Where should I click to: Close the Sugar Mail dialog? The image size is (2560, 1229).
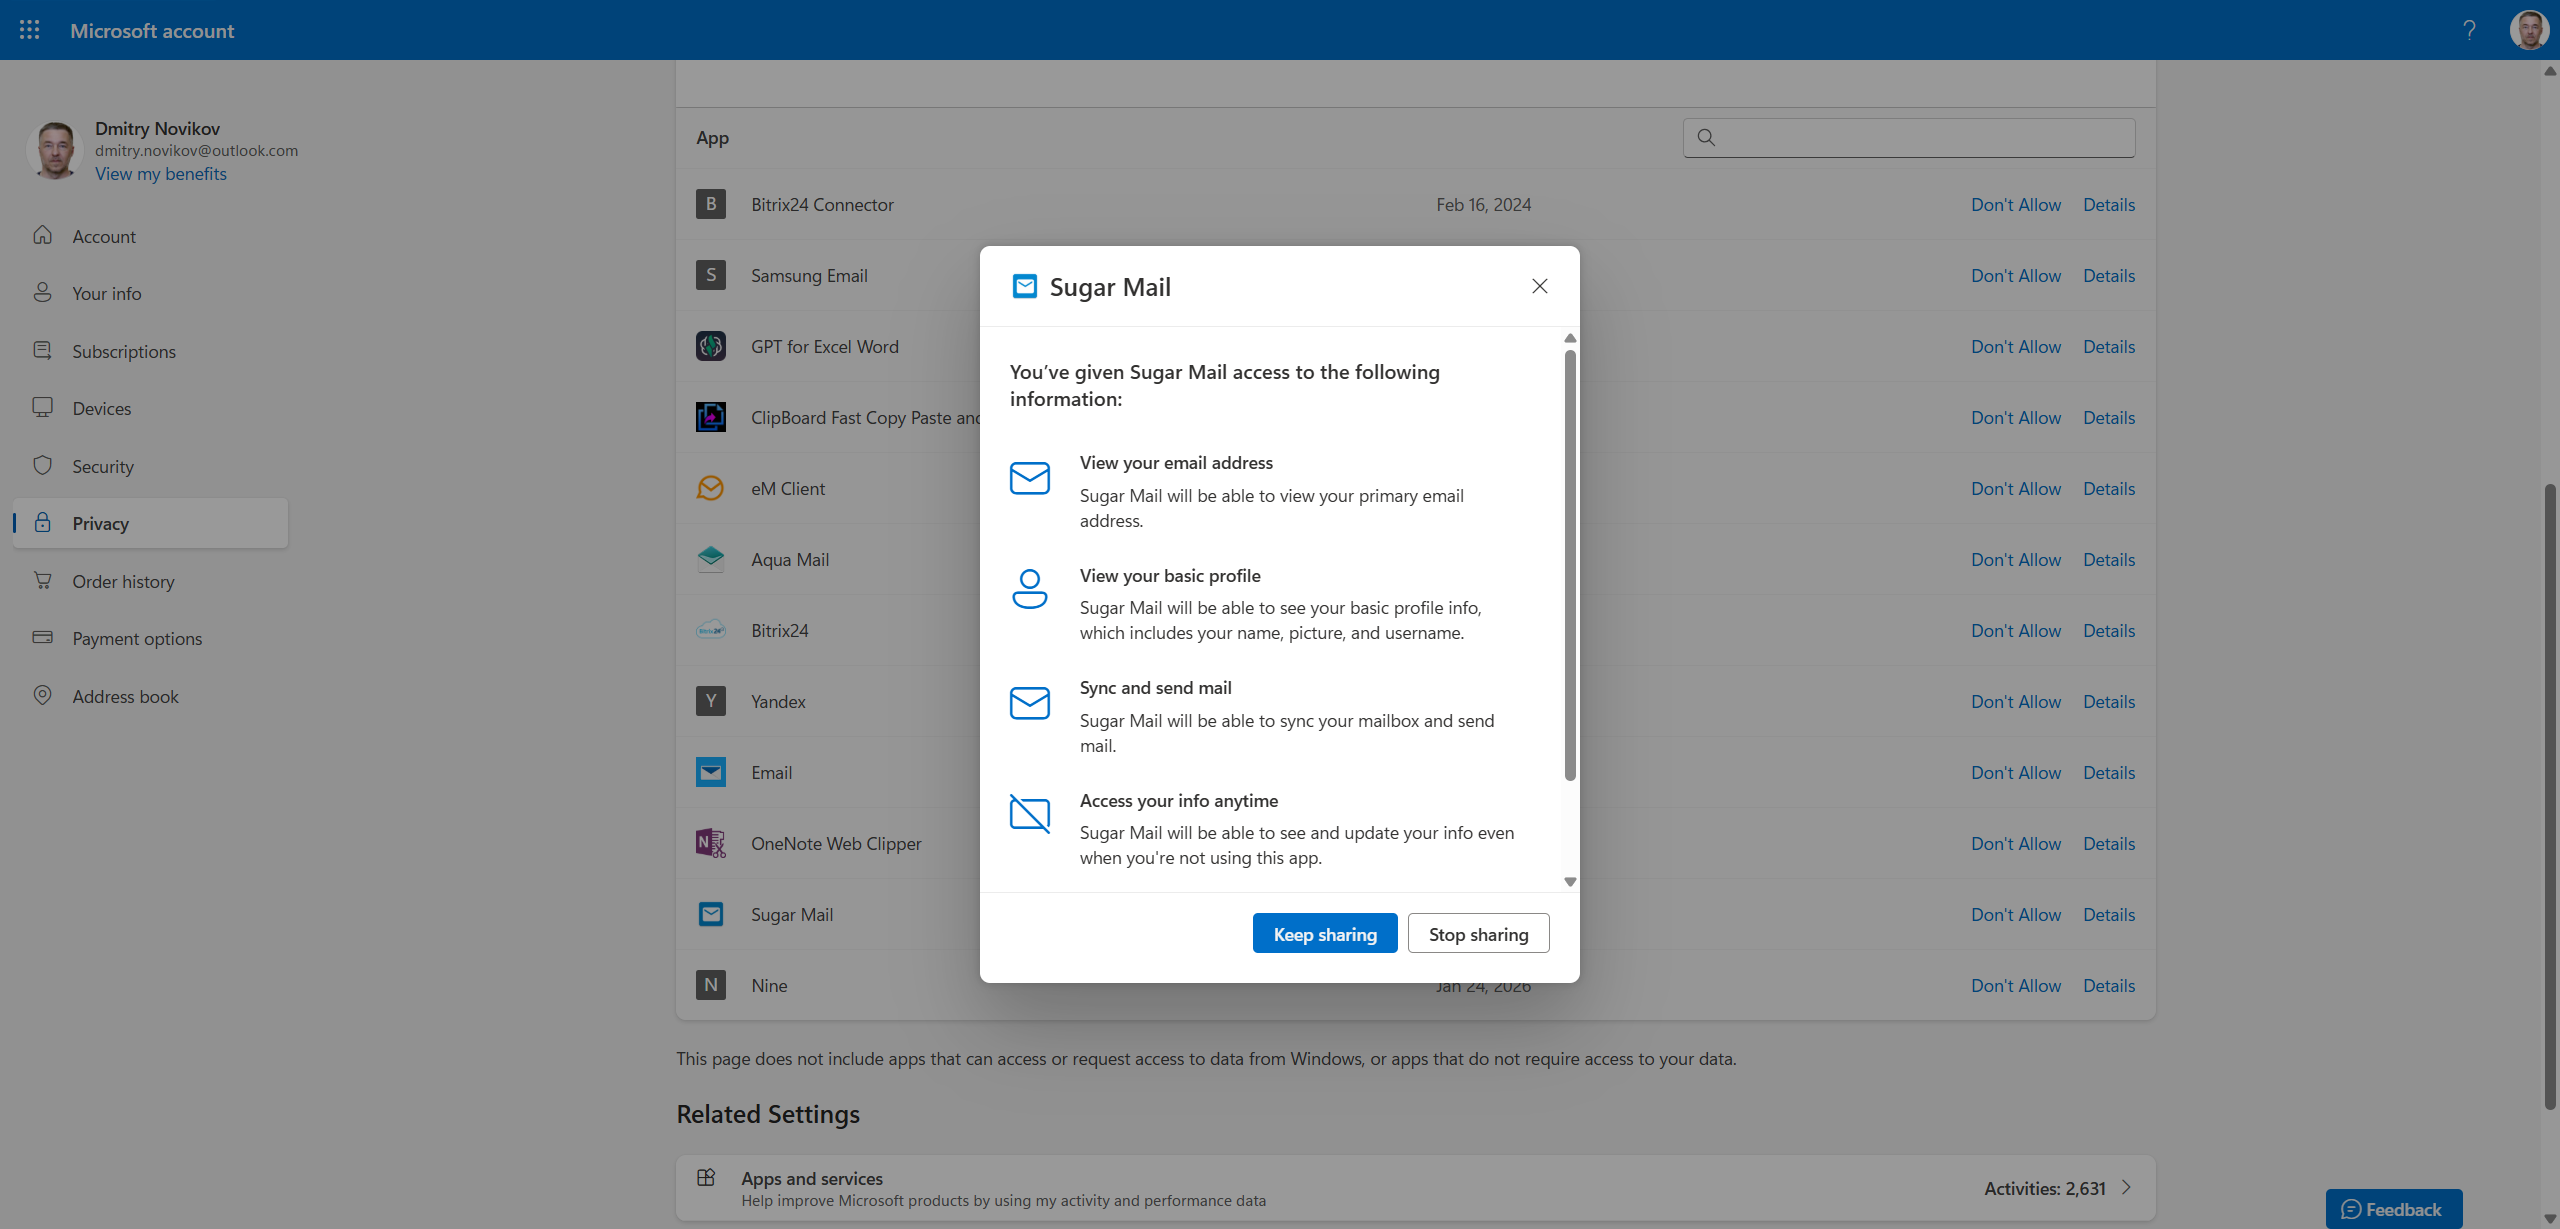[x=1539, y=286]
